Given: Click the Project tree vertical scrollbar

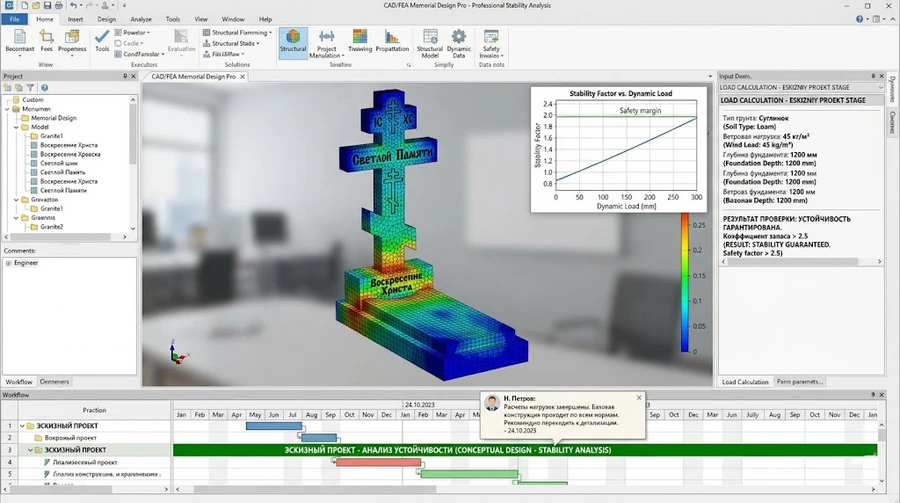Looking at the screenshot, I should pyautogui.click(x=133, y=164).
